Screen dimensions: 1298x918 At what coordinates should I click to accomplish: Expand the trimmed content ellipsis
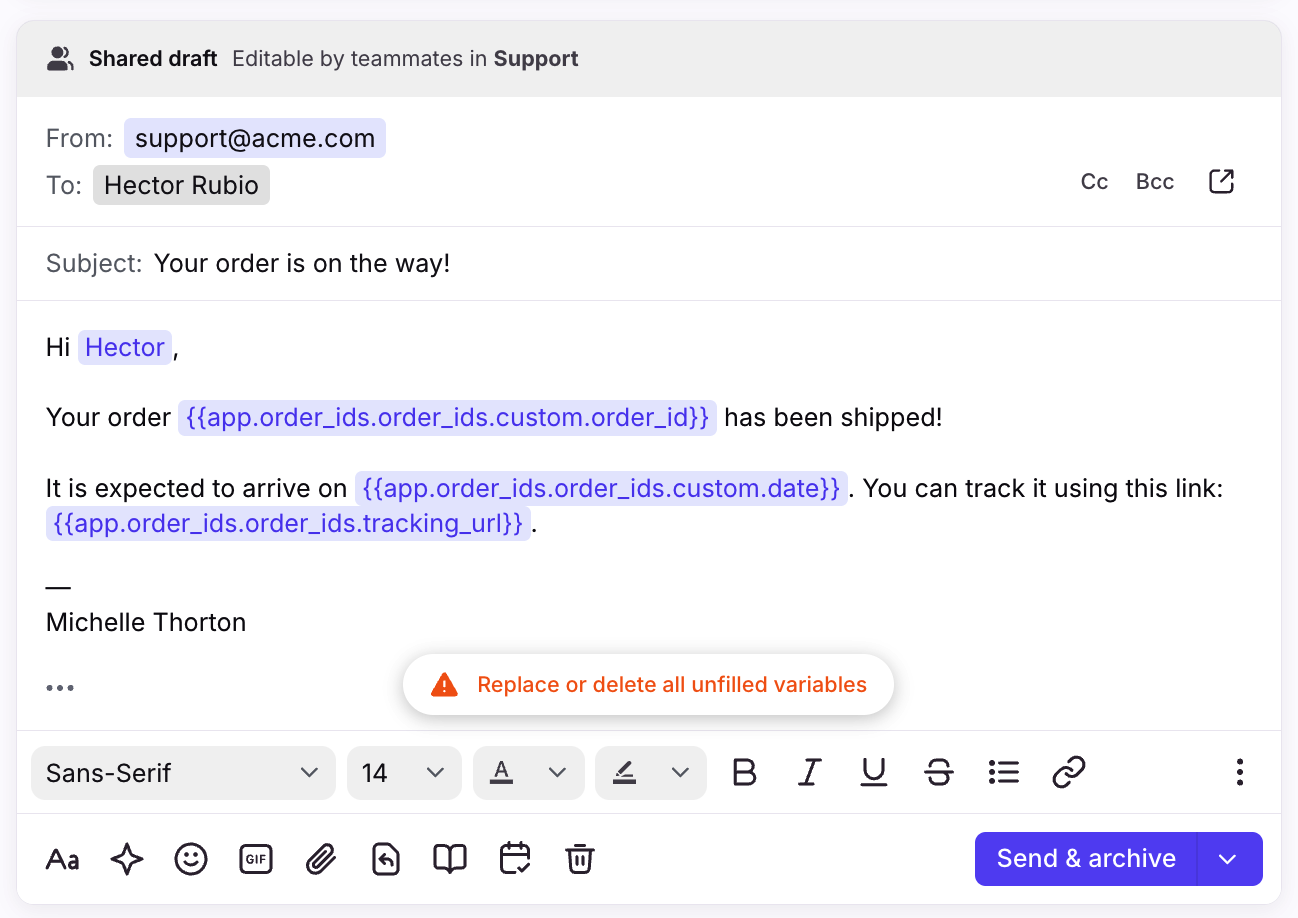(60, 688)
